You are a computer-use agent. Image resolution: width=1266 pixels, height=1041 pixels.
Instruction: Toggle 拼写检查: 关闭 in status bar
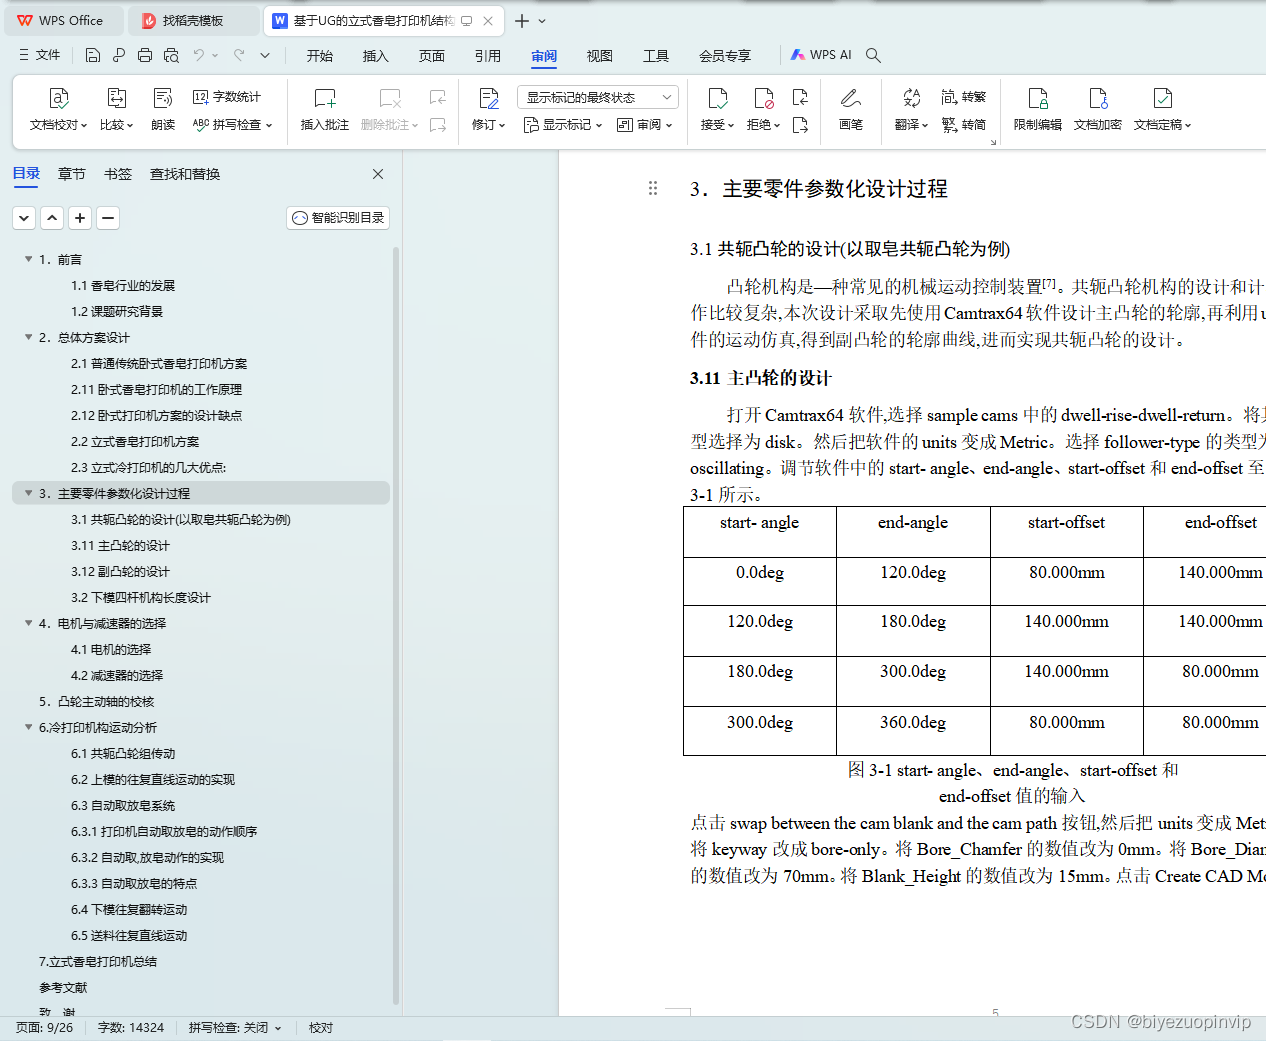(x=235, y=1028)
